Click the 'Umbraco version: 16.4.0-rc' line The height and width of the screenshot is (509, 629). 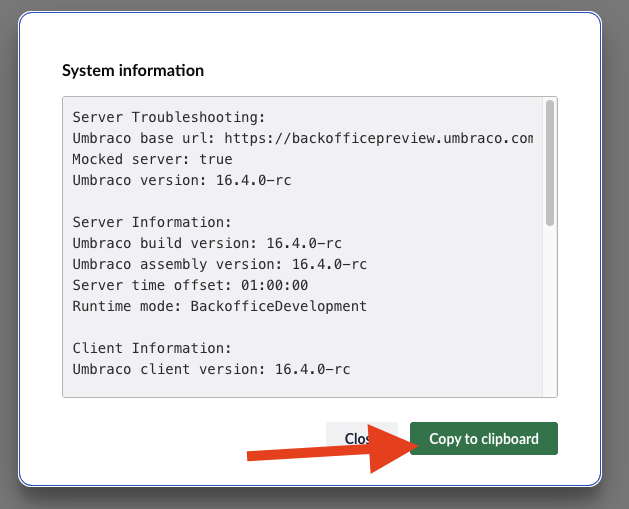[x=181, y=180]
